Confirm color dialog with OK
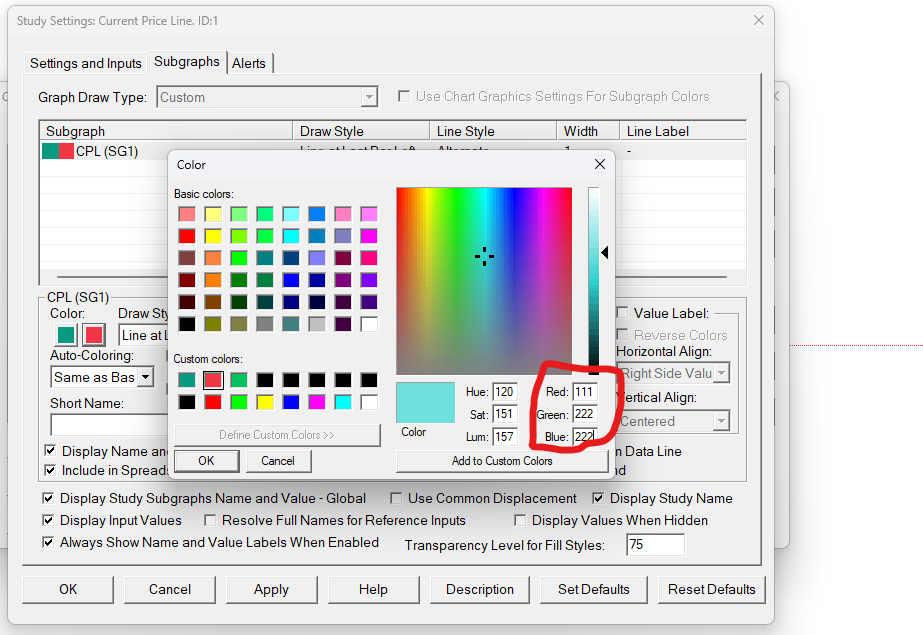The image size is (923, 635). (207, 461)
